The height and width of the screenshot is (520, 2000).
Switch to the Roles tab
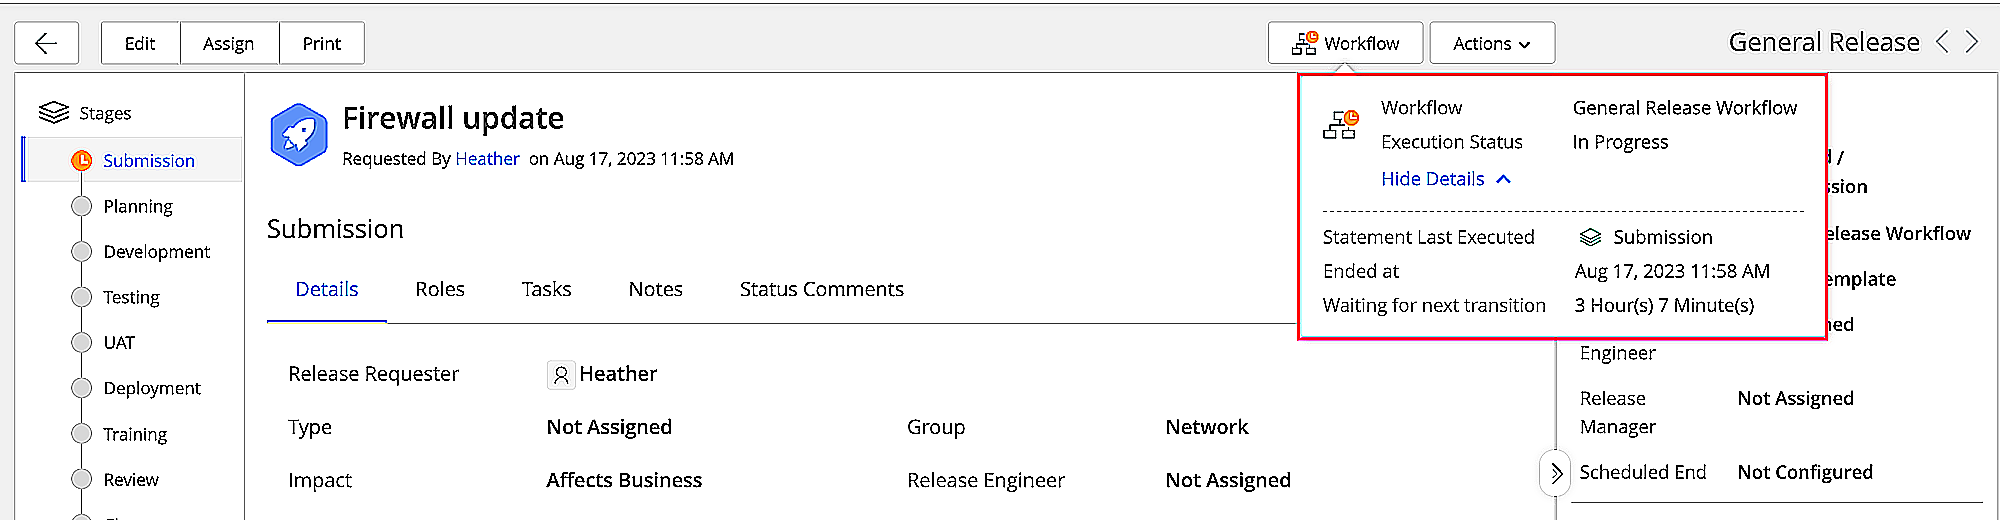[x=440, y=289]
